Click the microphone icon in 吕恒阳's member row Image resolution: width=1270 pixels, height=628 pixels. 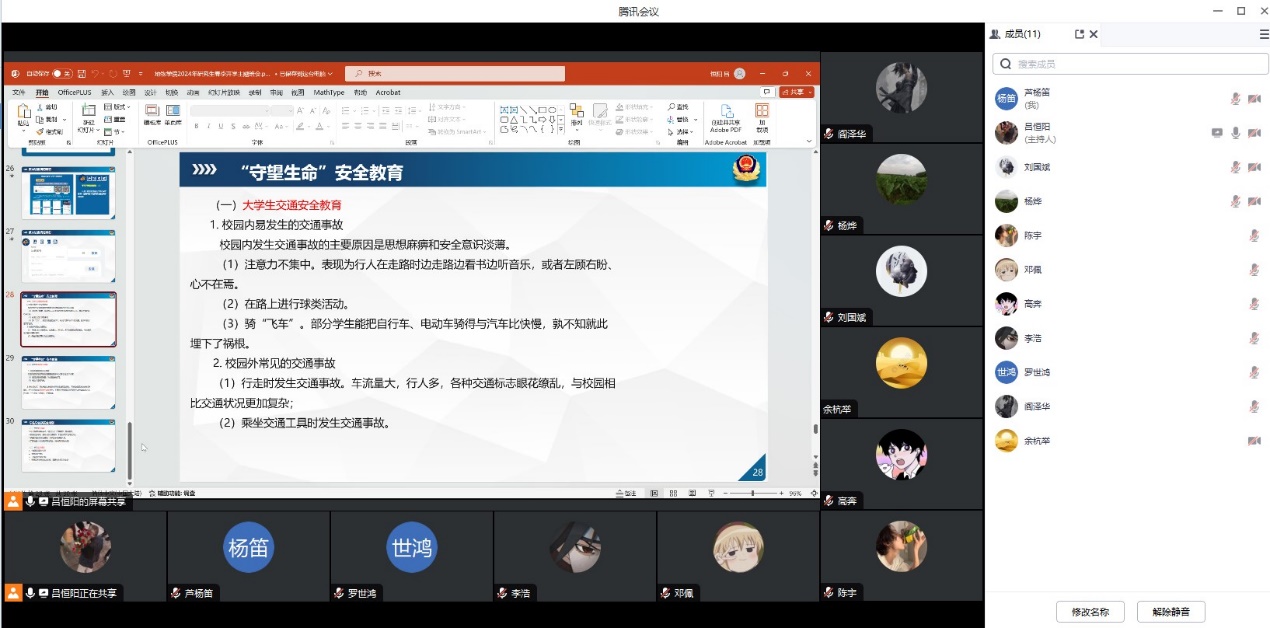(1236, 133)
